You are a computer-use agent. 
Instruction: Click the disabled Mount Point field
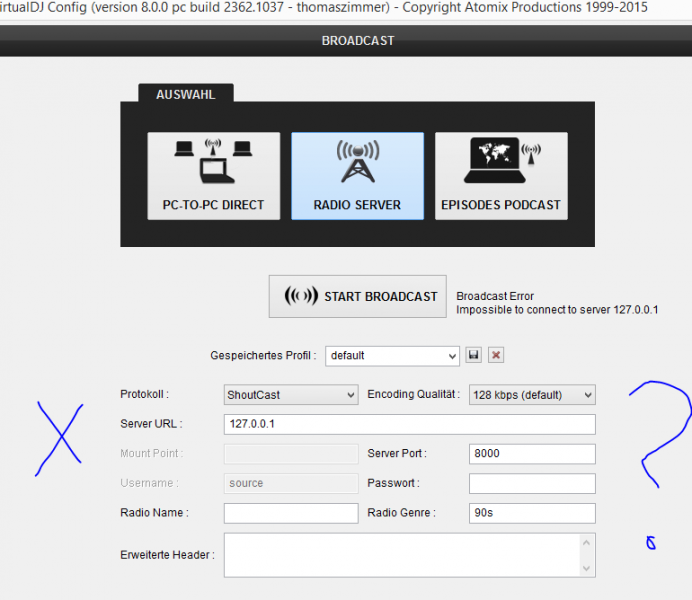(x=291, y=454)
